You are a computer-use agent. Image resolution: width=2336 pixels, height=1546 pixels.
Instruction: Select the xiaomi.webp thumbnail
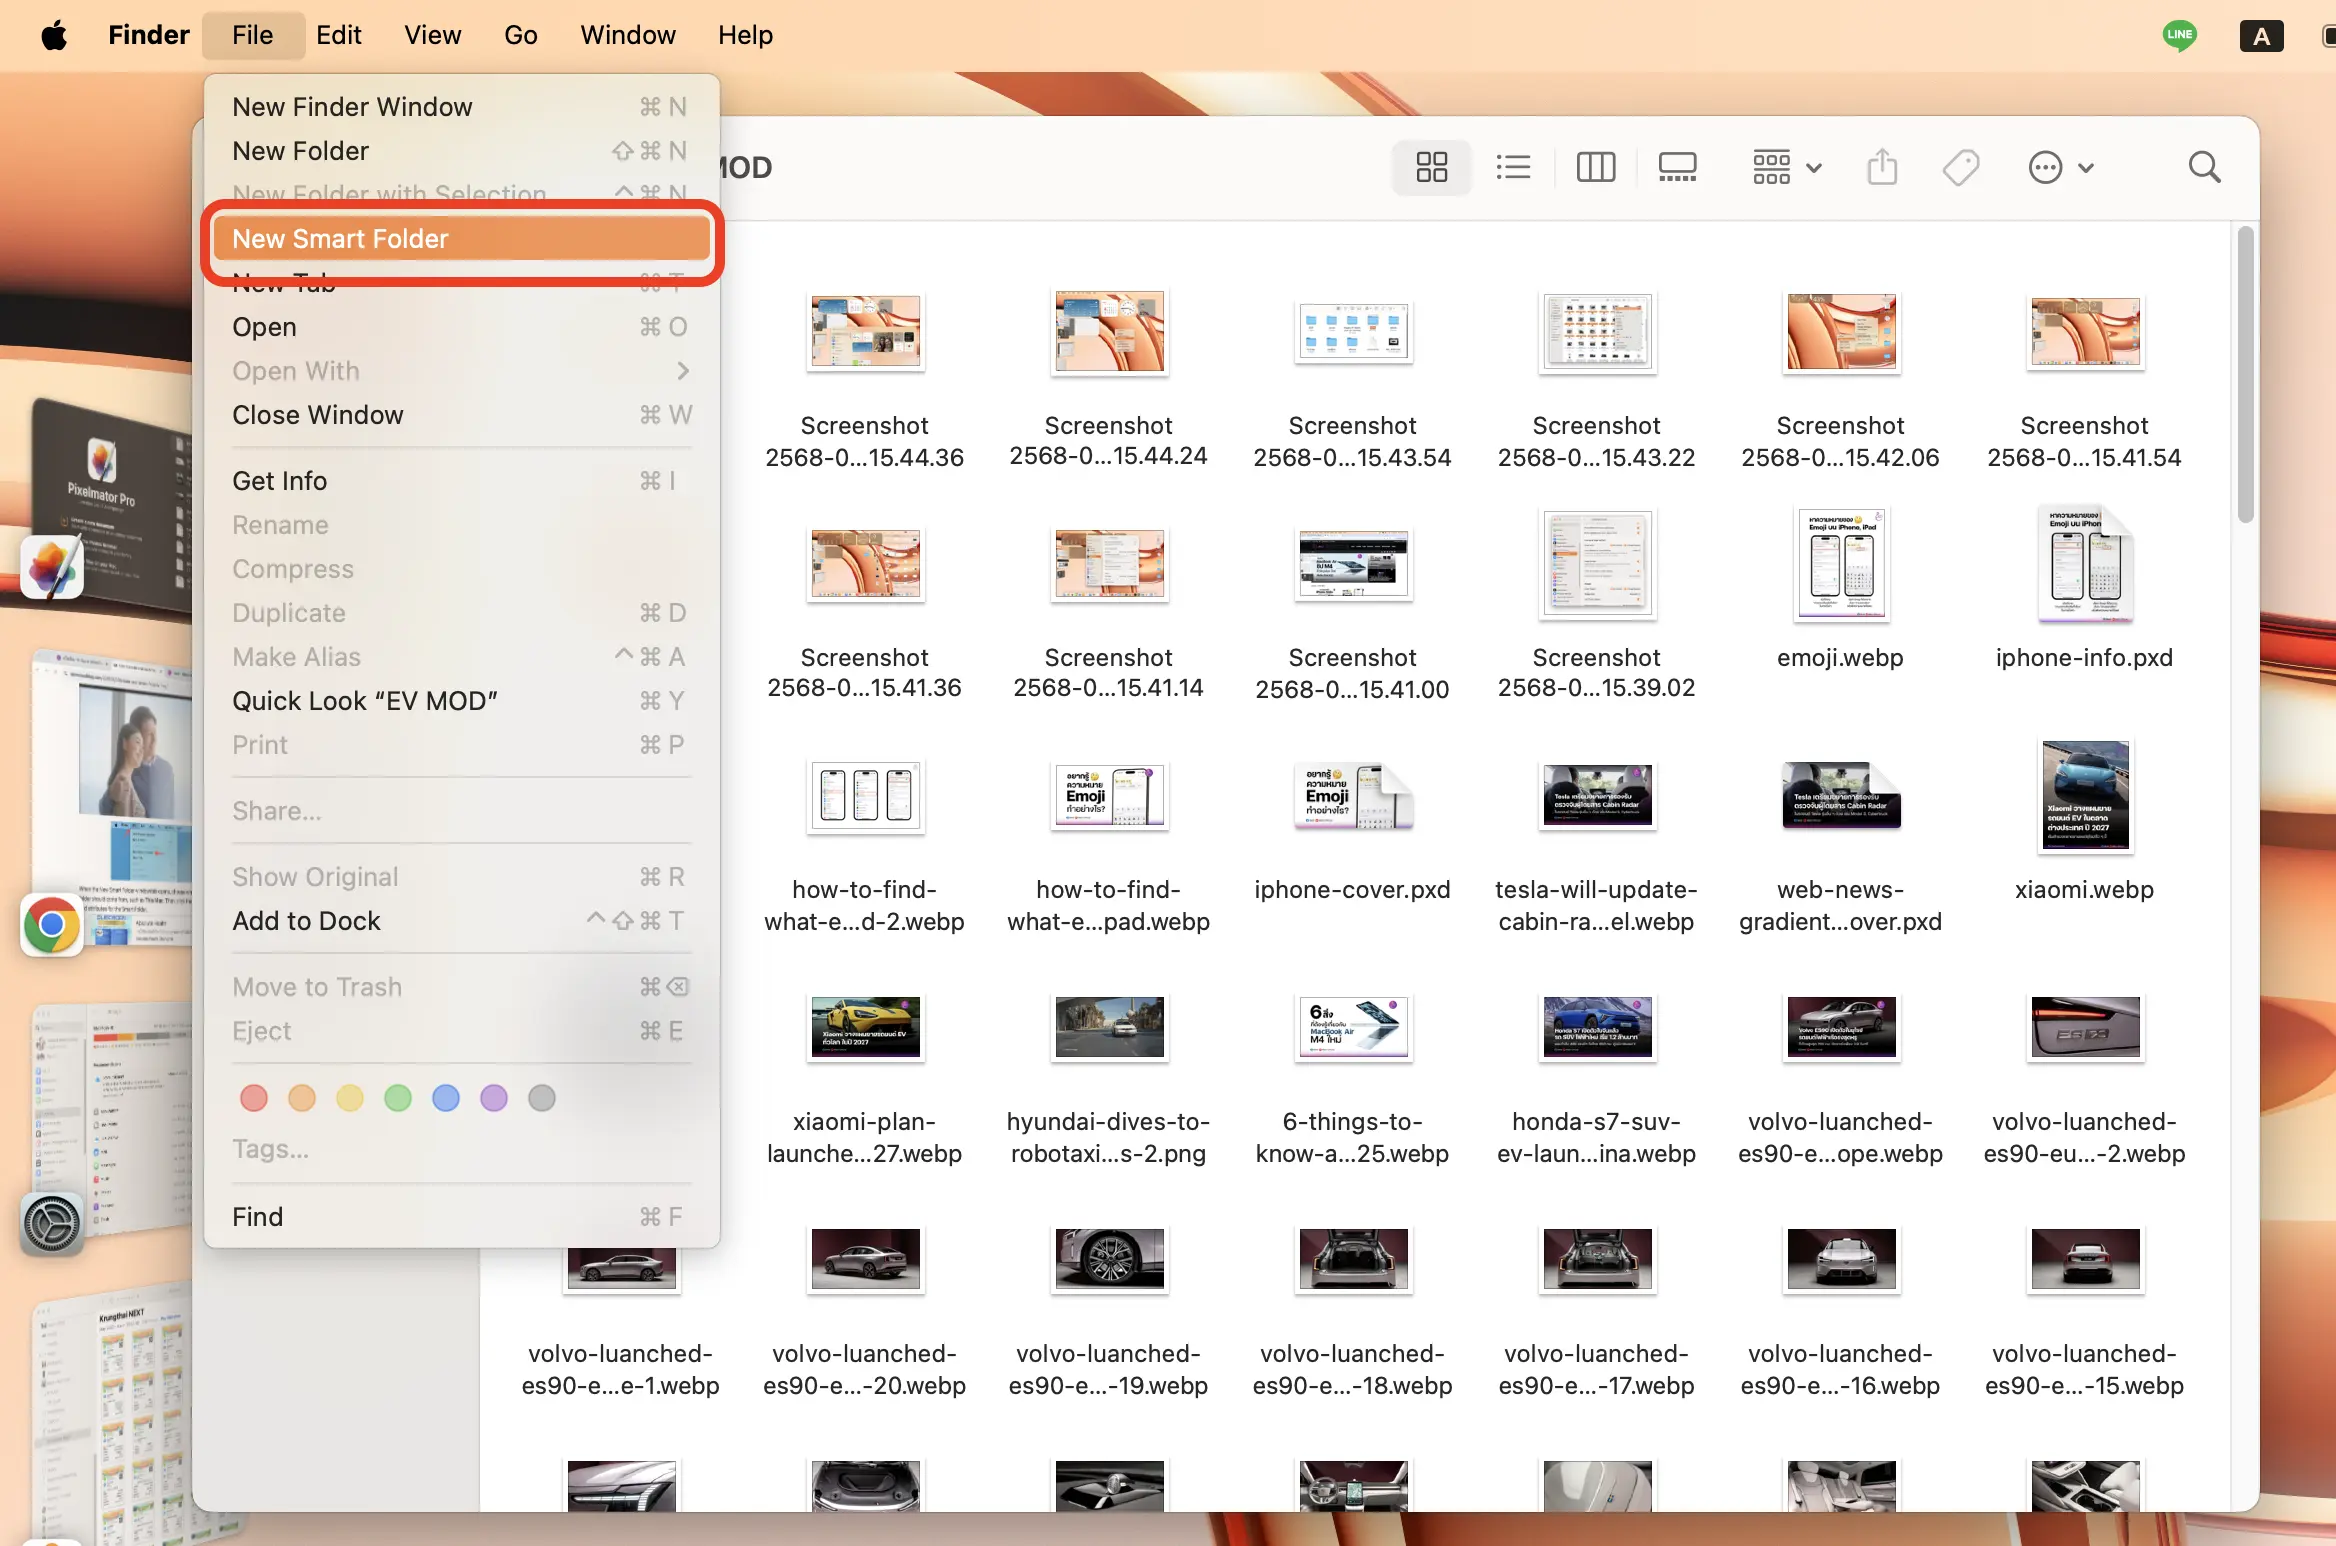(x=2084, y=796)
